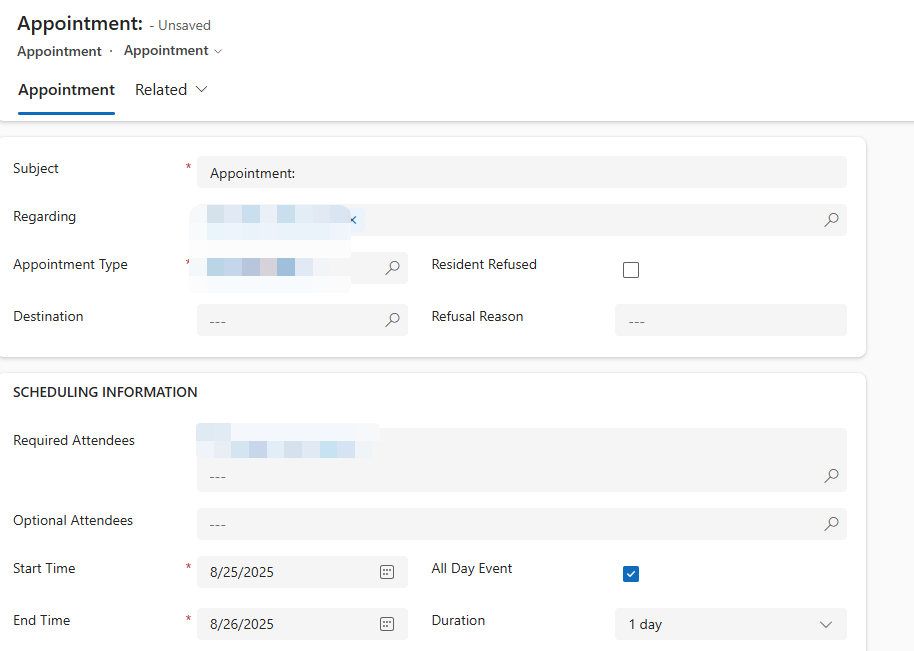Click the Refusal Reason field
This screenshot has height=651, width=914.
tap(730, 321)
